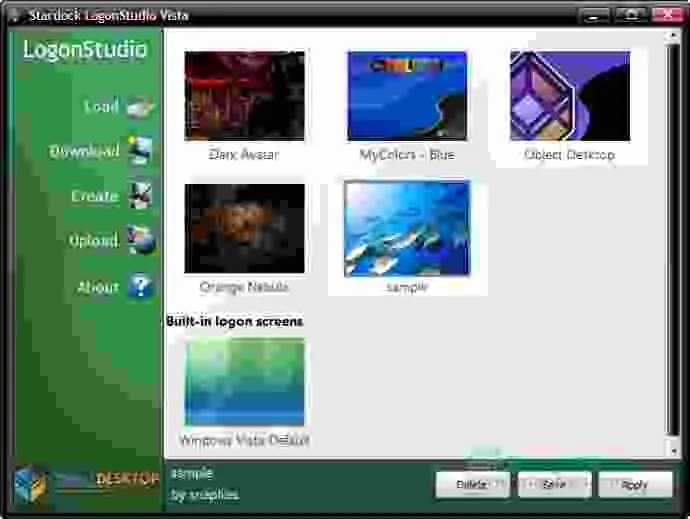Close the LogonStudio Vista window
Viewport: 690px width, 519px height.
(668, 15)
